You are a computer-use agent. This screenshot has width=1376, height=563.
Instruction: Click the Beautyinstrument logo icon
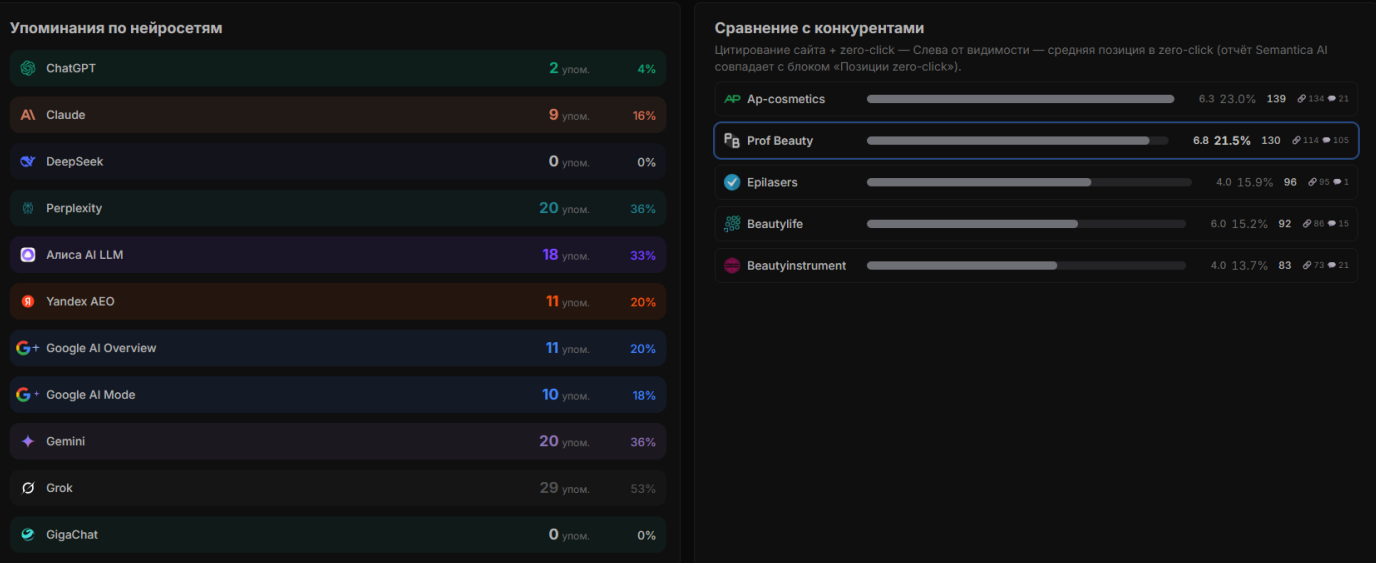pyautogui.click(x=732, y=266)
